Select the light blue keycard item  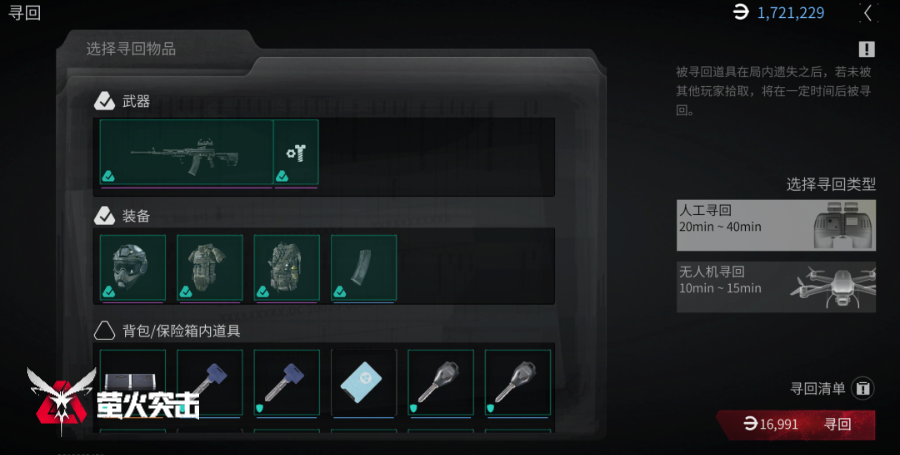coord(364,382)
